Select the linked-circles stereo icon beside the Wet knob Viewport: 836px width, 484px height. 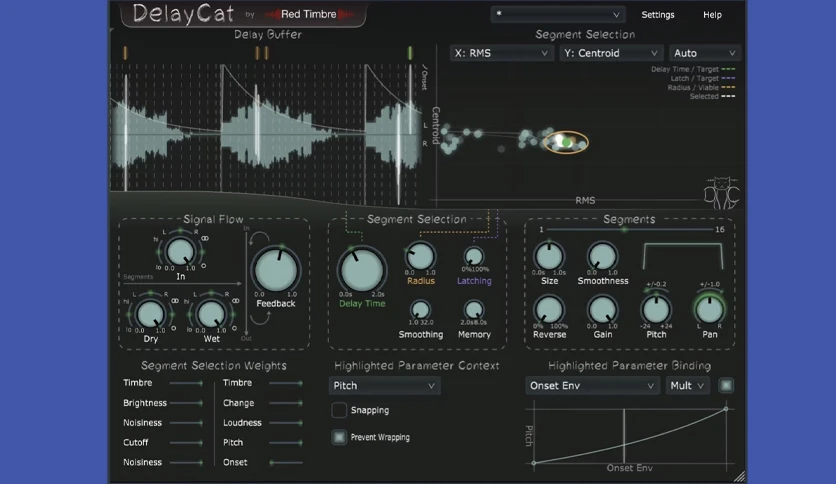pyautogui.click(x=235, y=301)
